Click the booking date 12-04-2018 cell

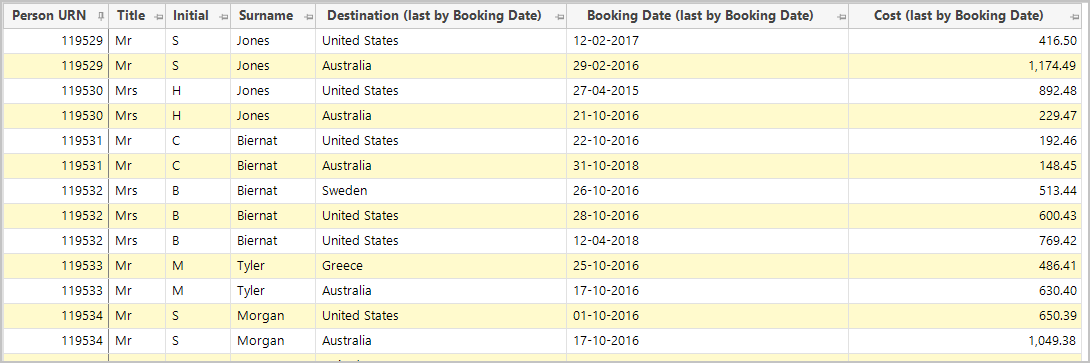pyautogui.click(x=707, y=241)
